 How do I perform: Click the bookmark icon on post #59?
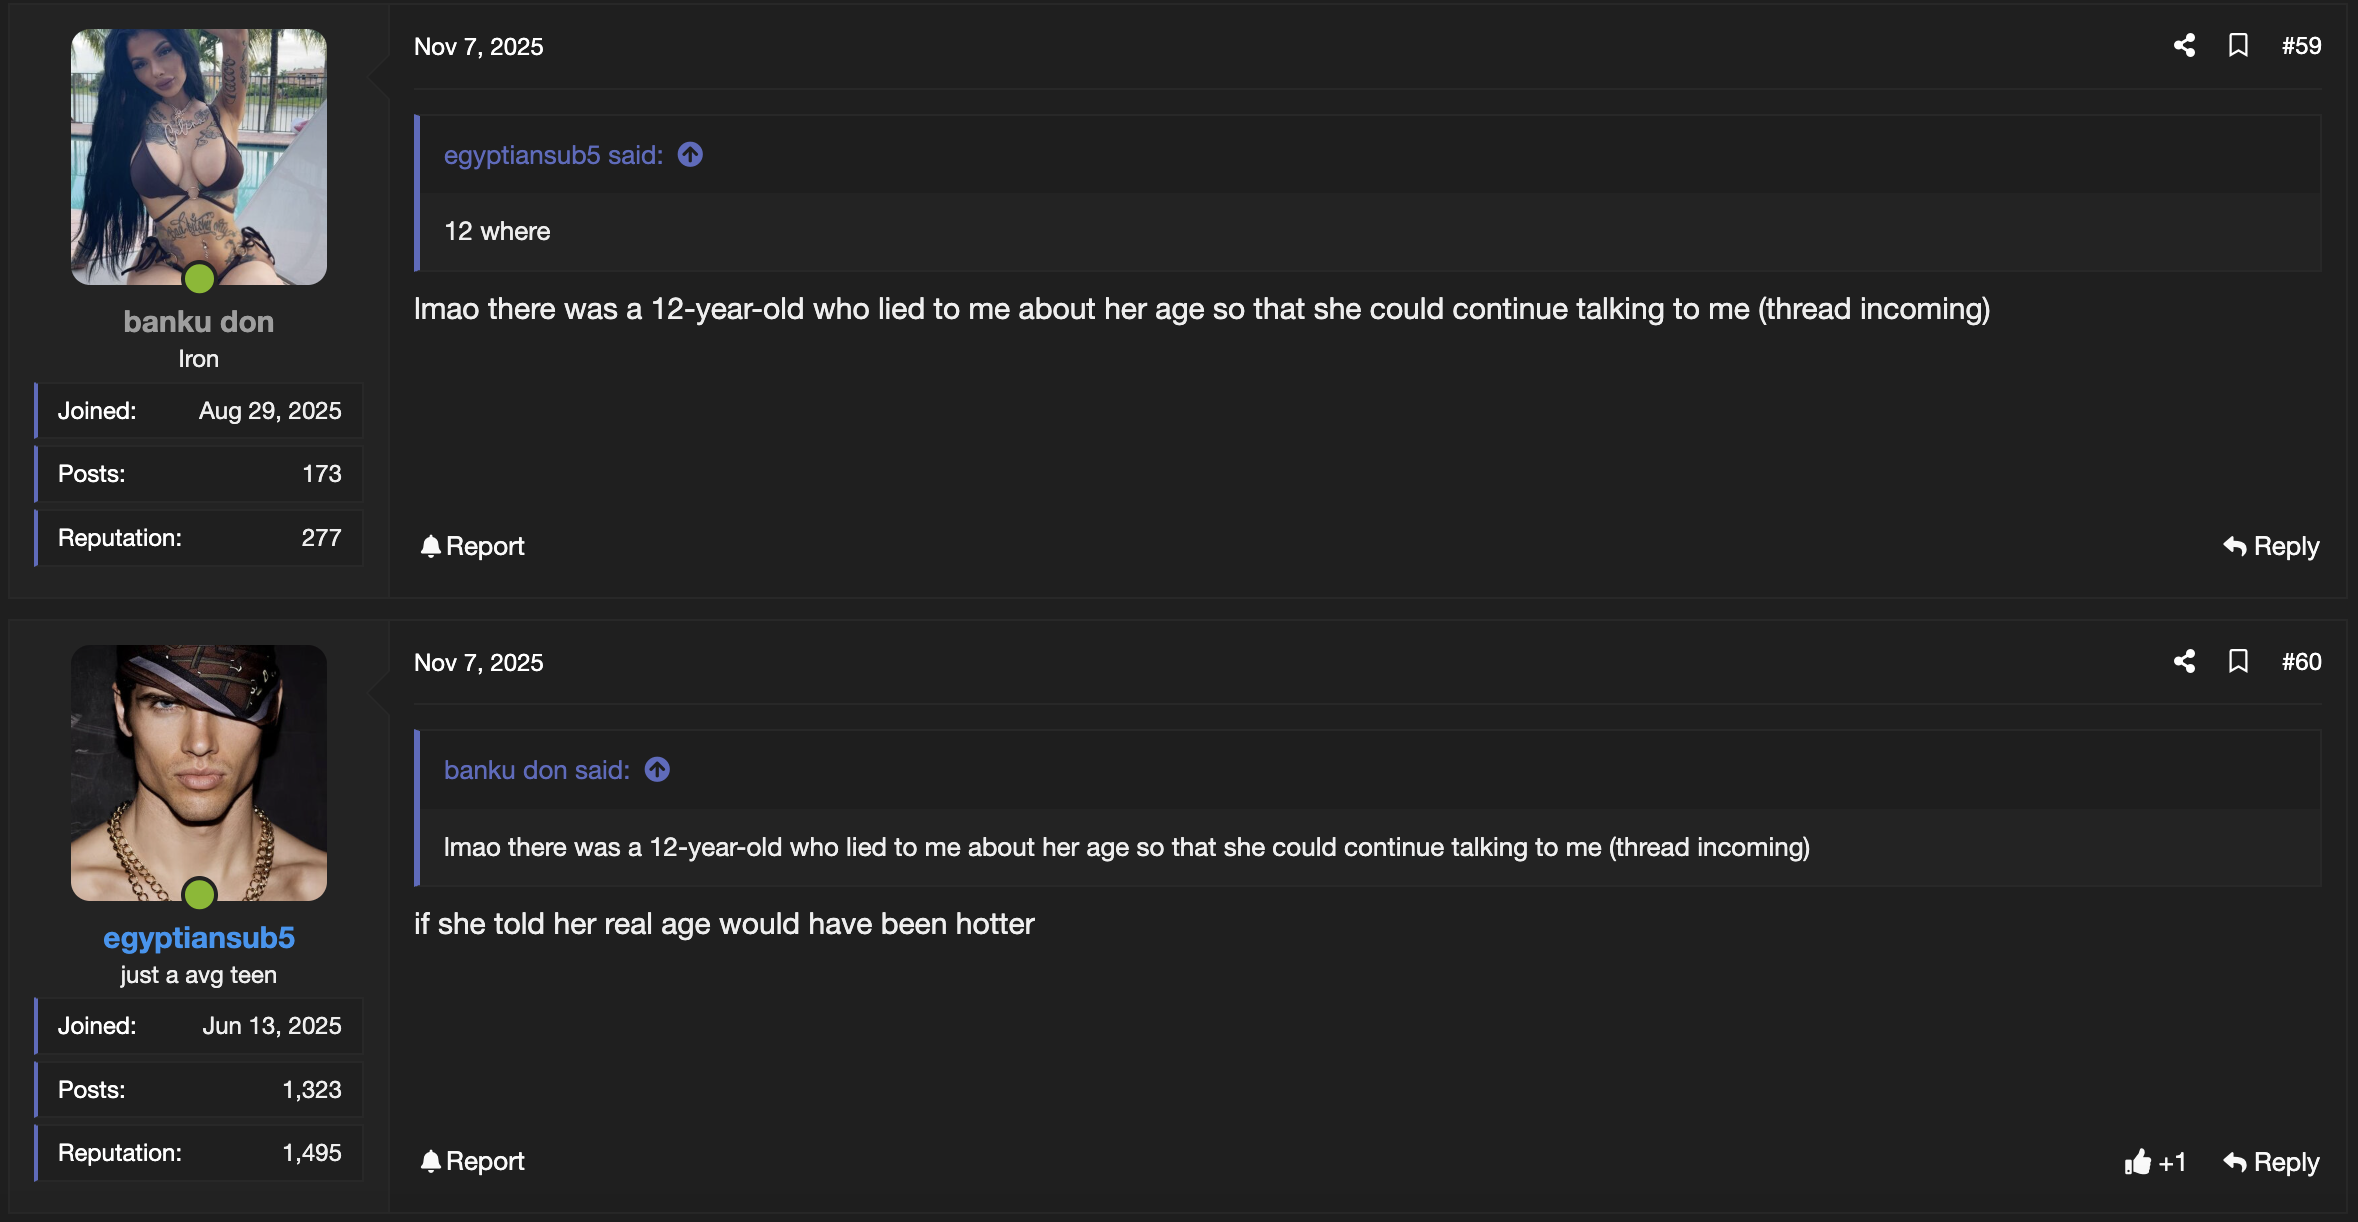(2239, 45)
